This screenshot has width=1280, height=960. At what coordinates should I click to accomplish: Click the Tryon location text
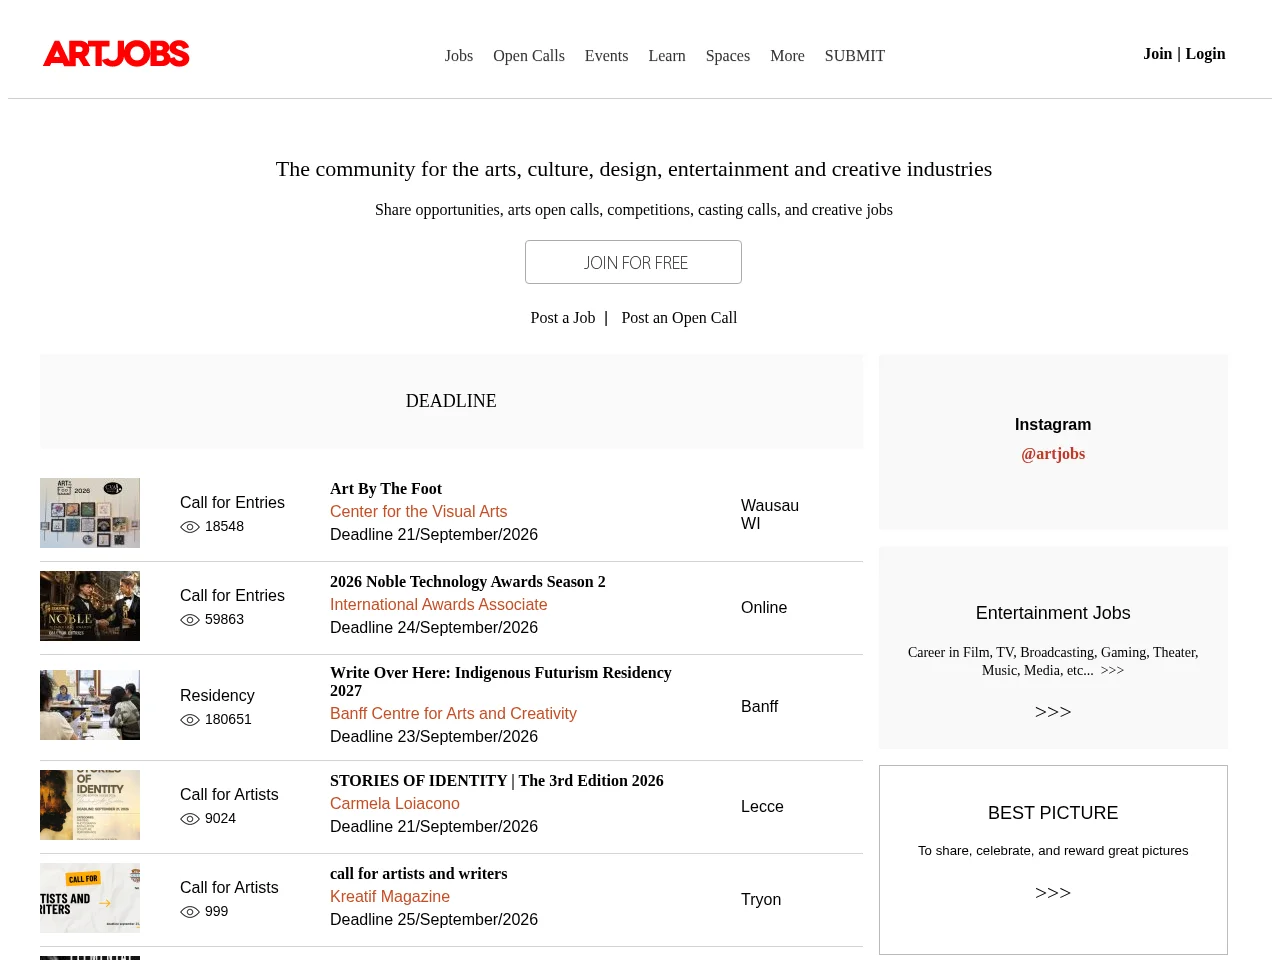click(x=761, y=900)
